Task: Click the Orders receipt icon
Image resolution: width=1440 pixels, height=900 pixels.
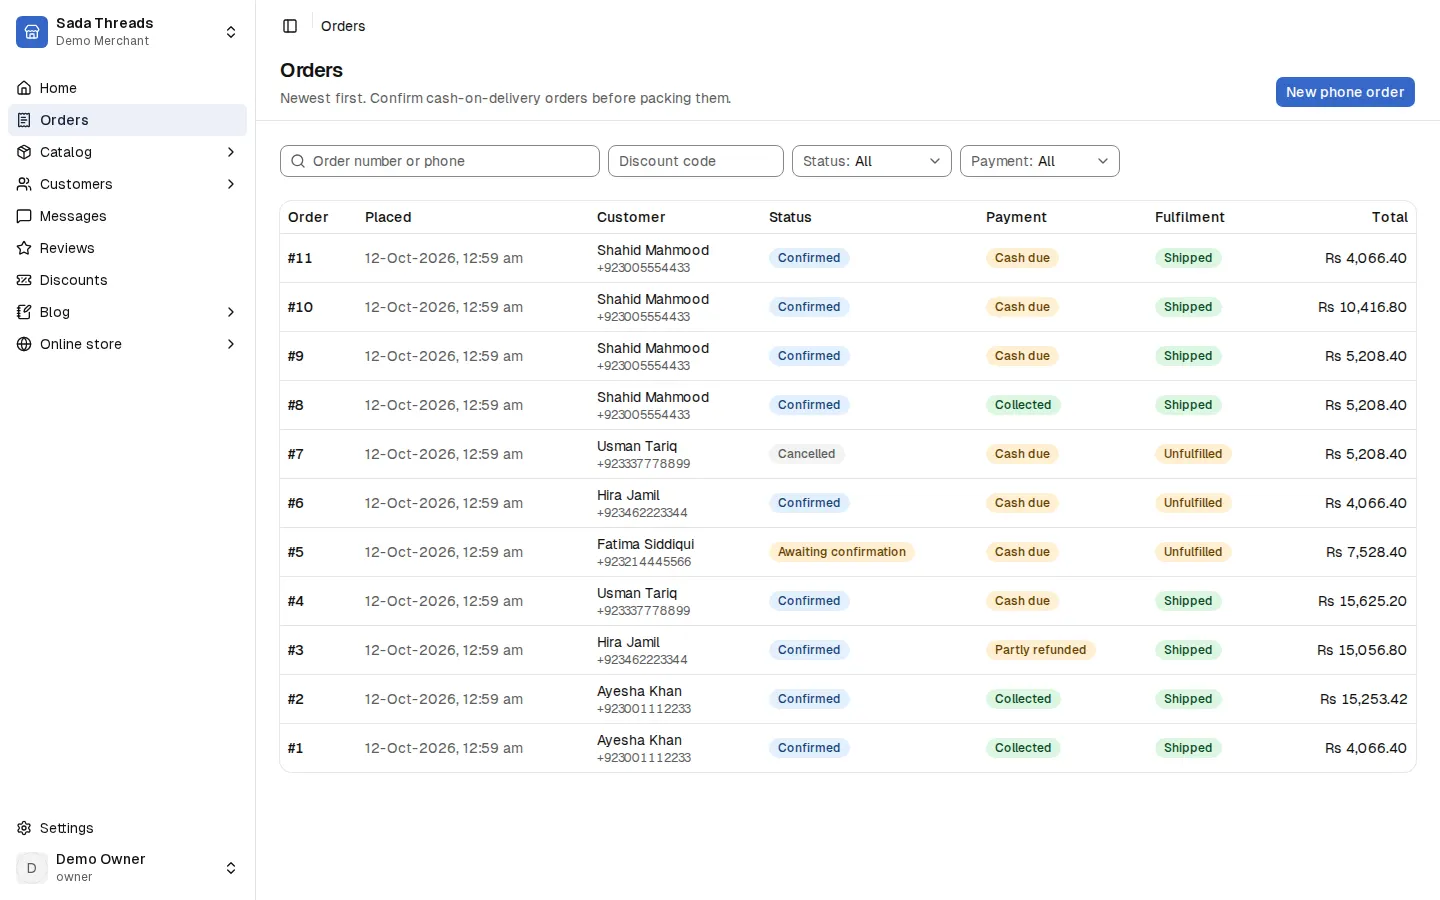Action: pos(24,120)
